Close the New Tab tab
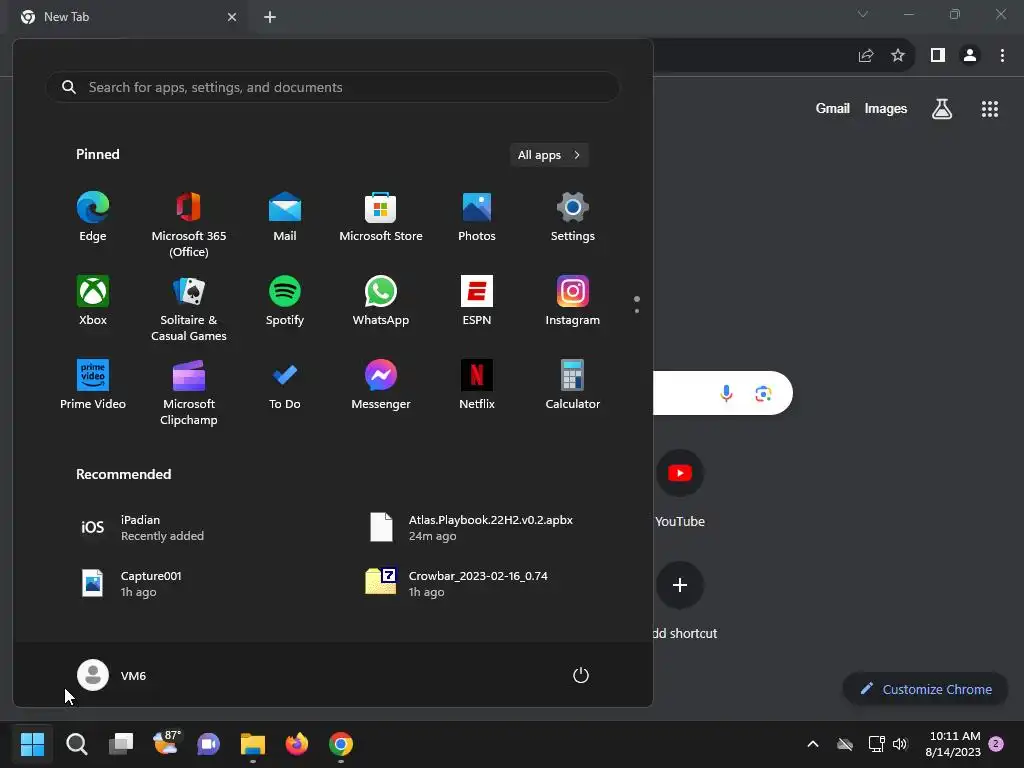Screen dimensions: 1024x768 232,17
